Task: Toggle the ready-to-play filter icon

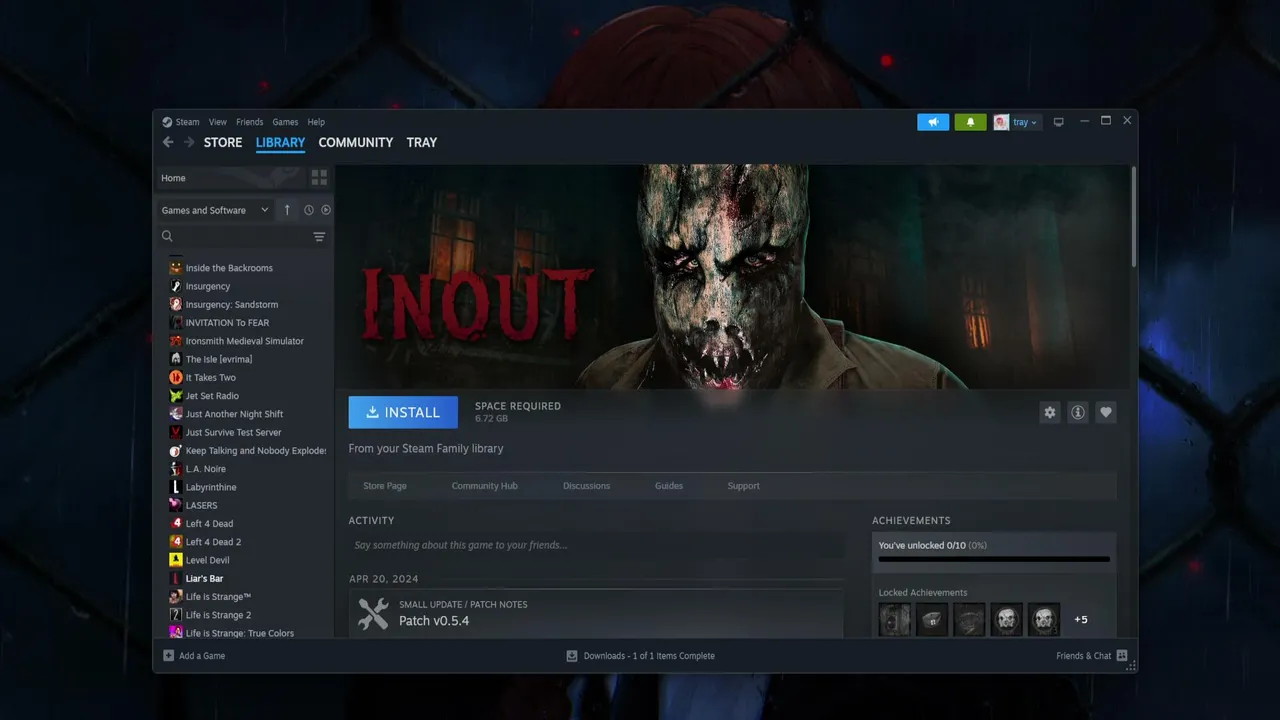Action: pyautogui.click(x=326, y=210)
